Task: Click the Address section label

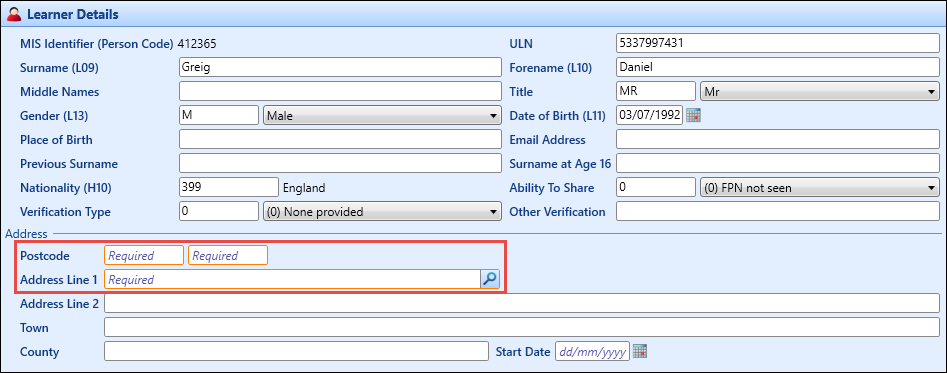Action: [x=26, y=234]
